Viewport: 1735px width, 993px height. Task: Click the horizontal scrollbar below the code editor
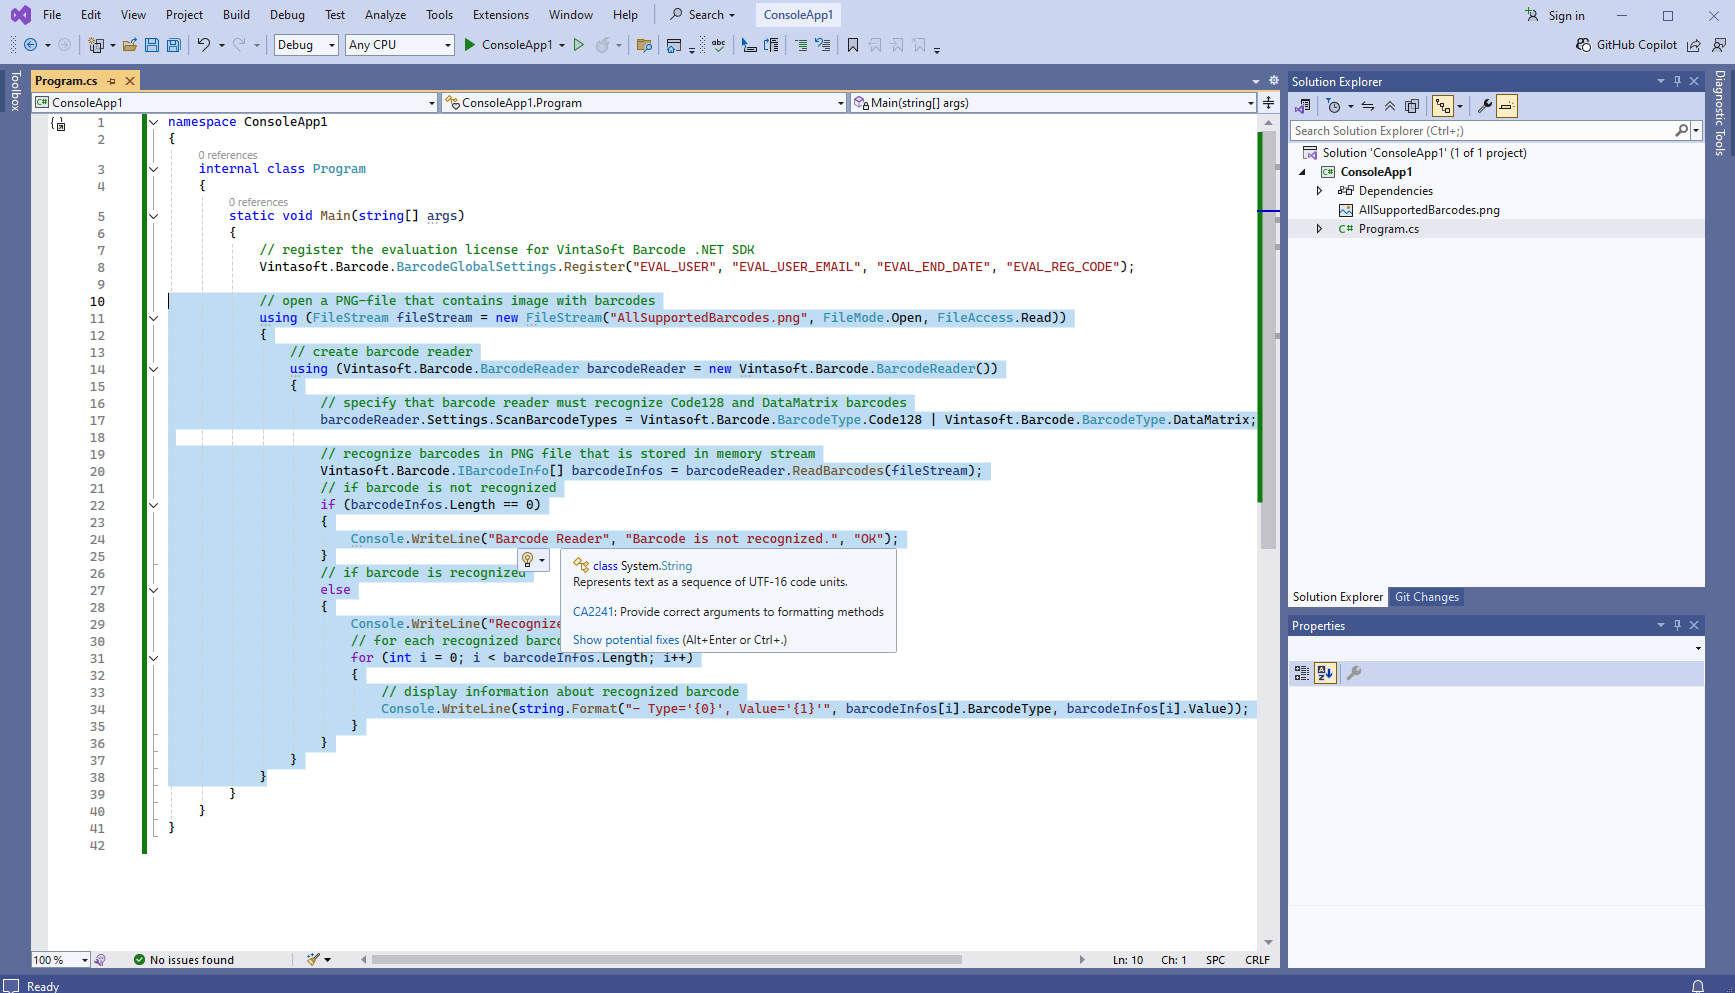point(666,960)
